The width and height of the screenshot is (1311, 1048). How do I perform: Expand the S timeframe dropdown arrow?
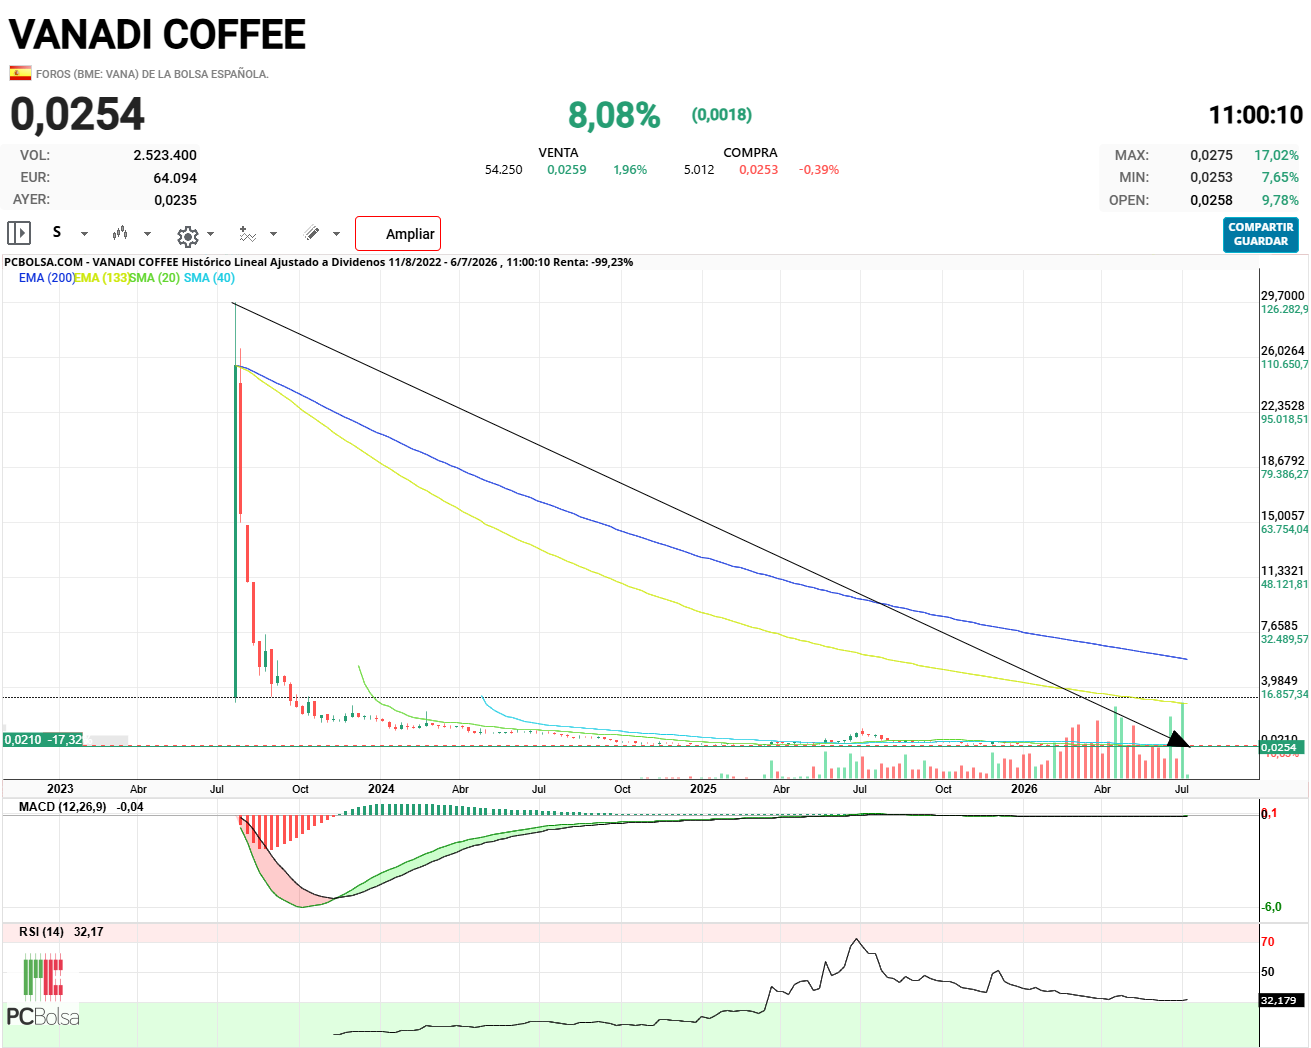84,234
